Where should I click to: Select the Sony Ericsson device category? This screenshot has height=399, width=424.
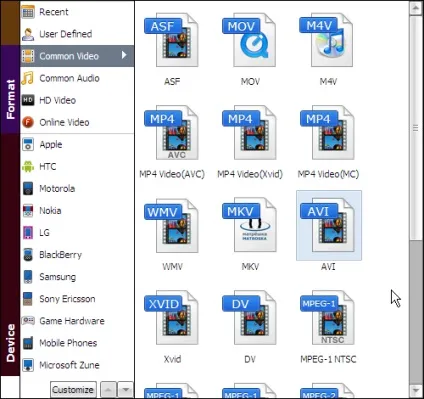pos(77,299)
